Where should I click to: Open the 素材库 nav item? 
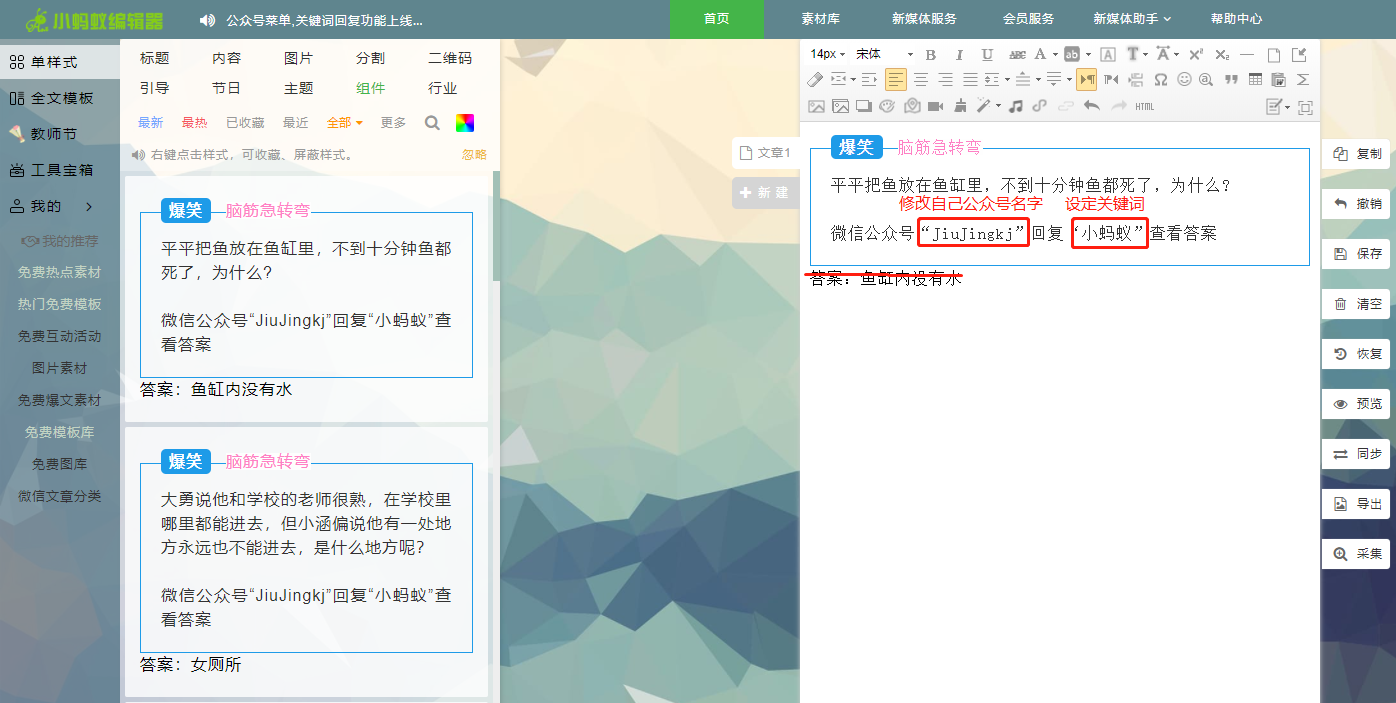click(x=820, y=19)
